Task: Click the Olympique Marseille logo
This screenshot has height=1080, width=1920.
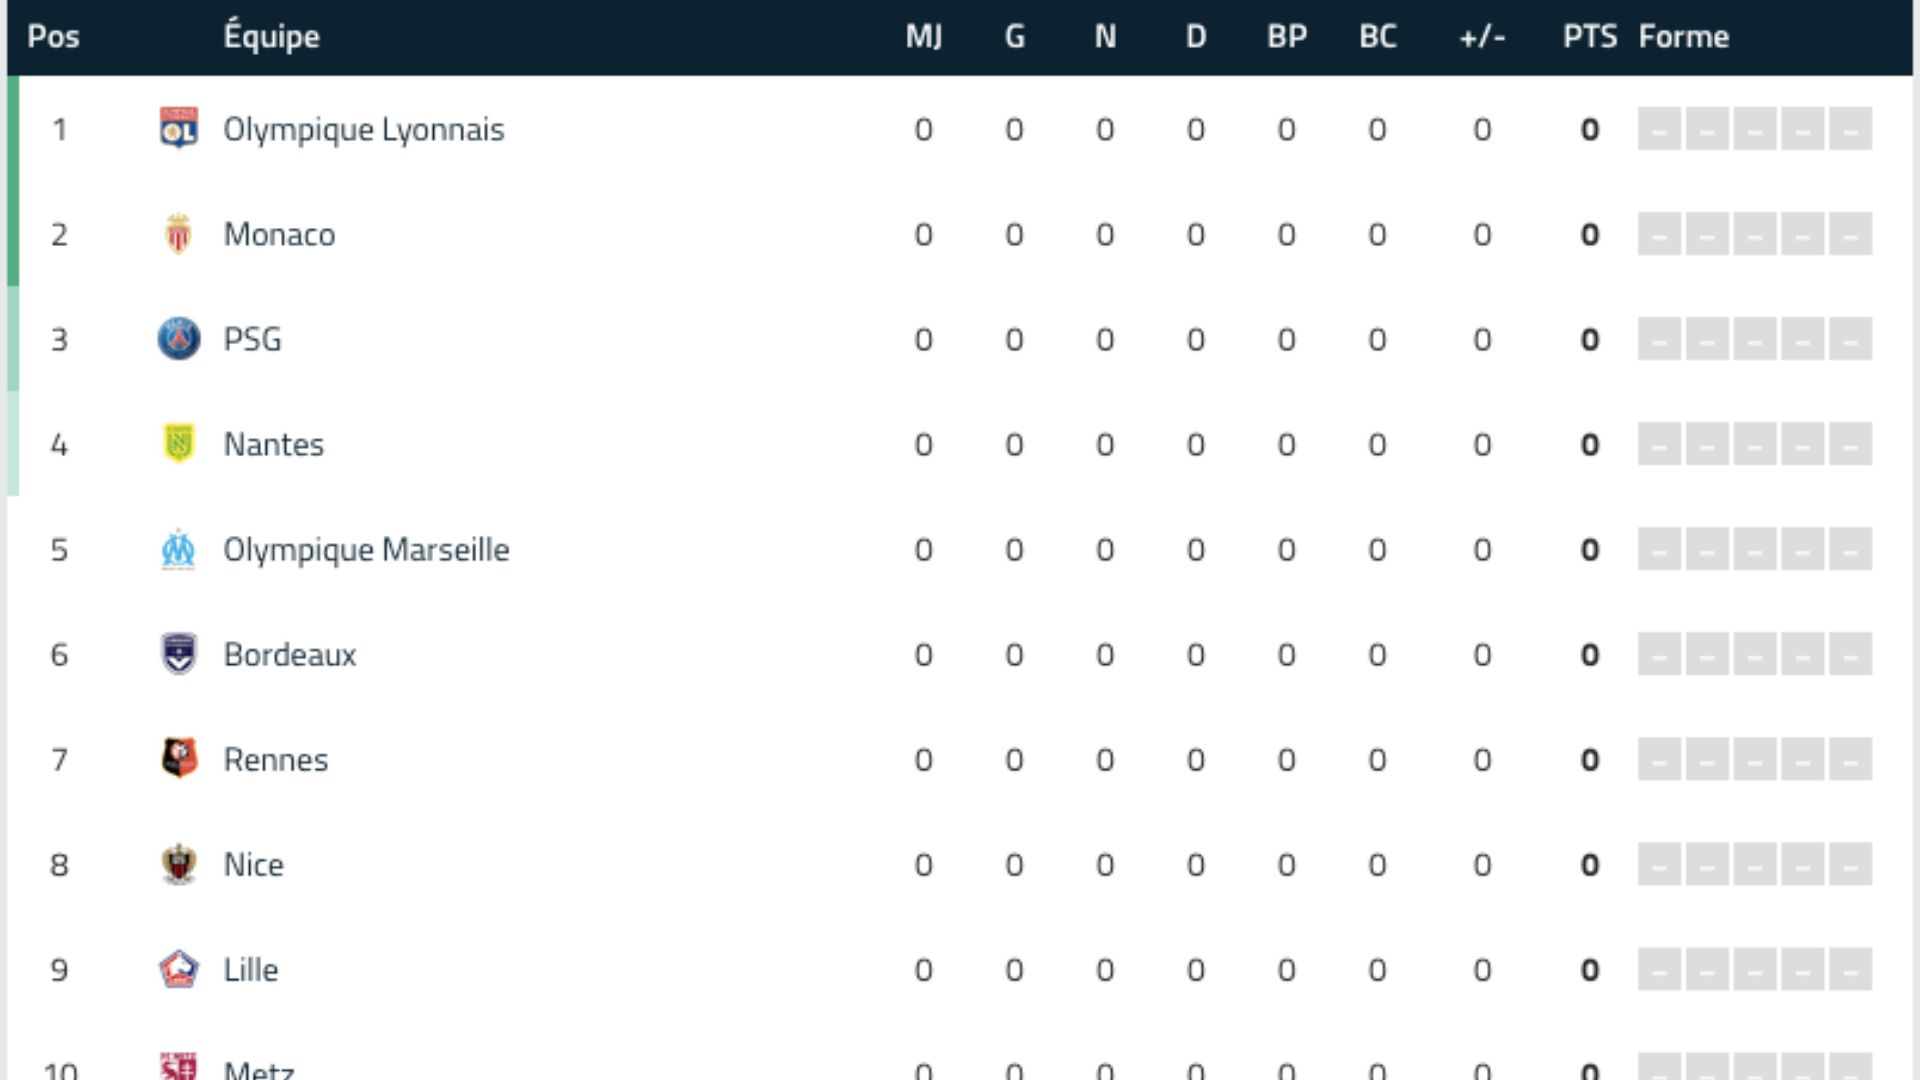Action: pos(179,549)
